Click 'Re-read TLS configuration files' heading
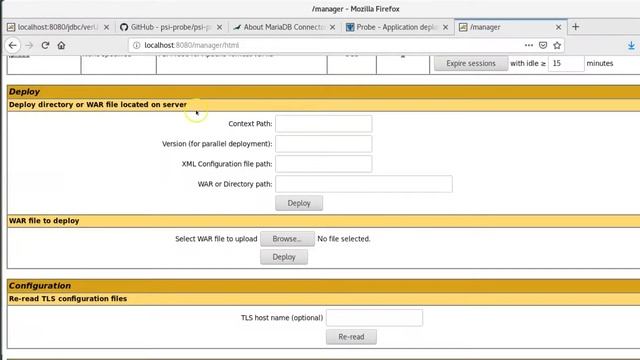The height and width of the screenshot is (360, 640). [68, 299]
